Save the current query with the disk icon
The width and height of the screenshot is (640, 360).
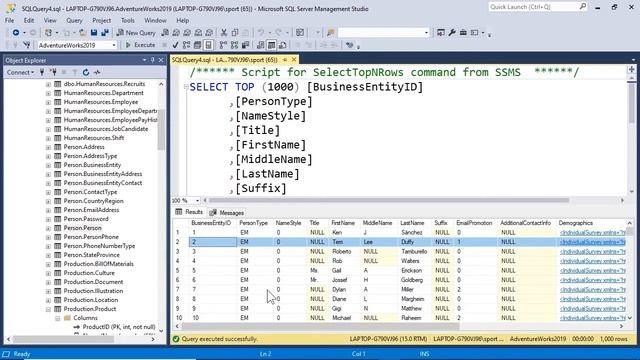pos(94,33)
